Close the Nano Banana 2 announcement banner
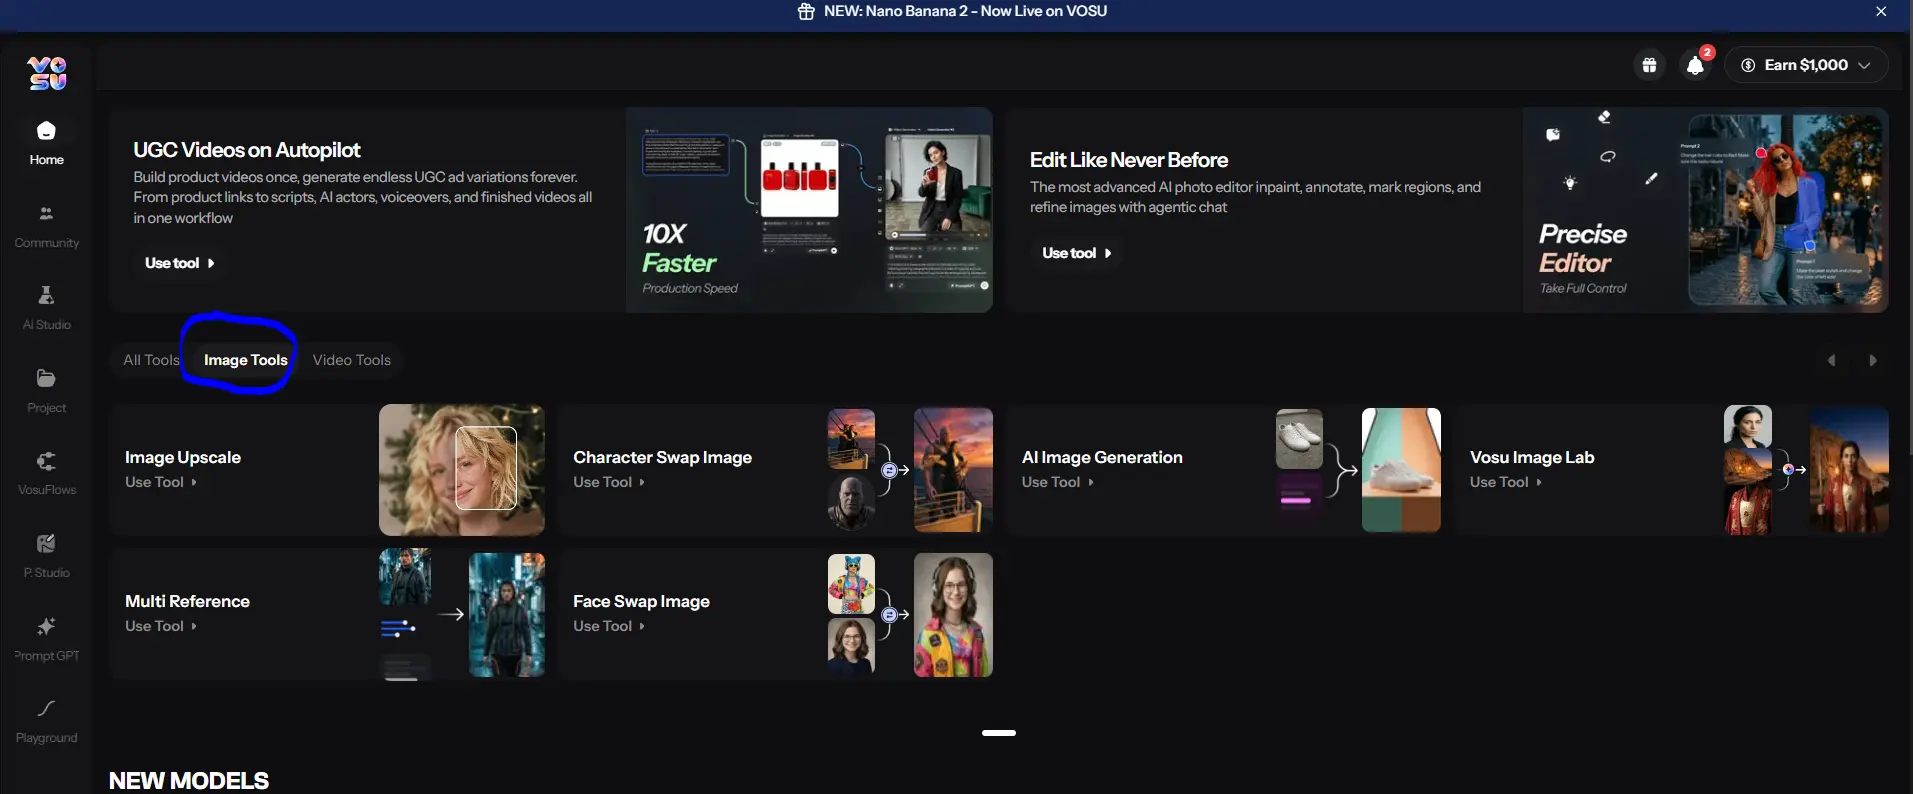This screenshot has height=794, width=1913. (1881, 11)
